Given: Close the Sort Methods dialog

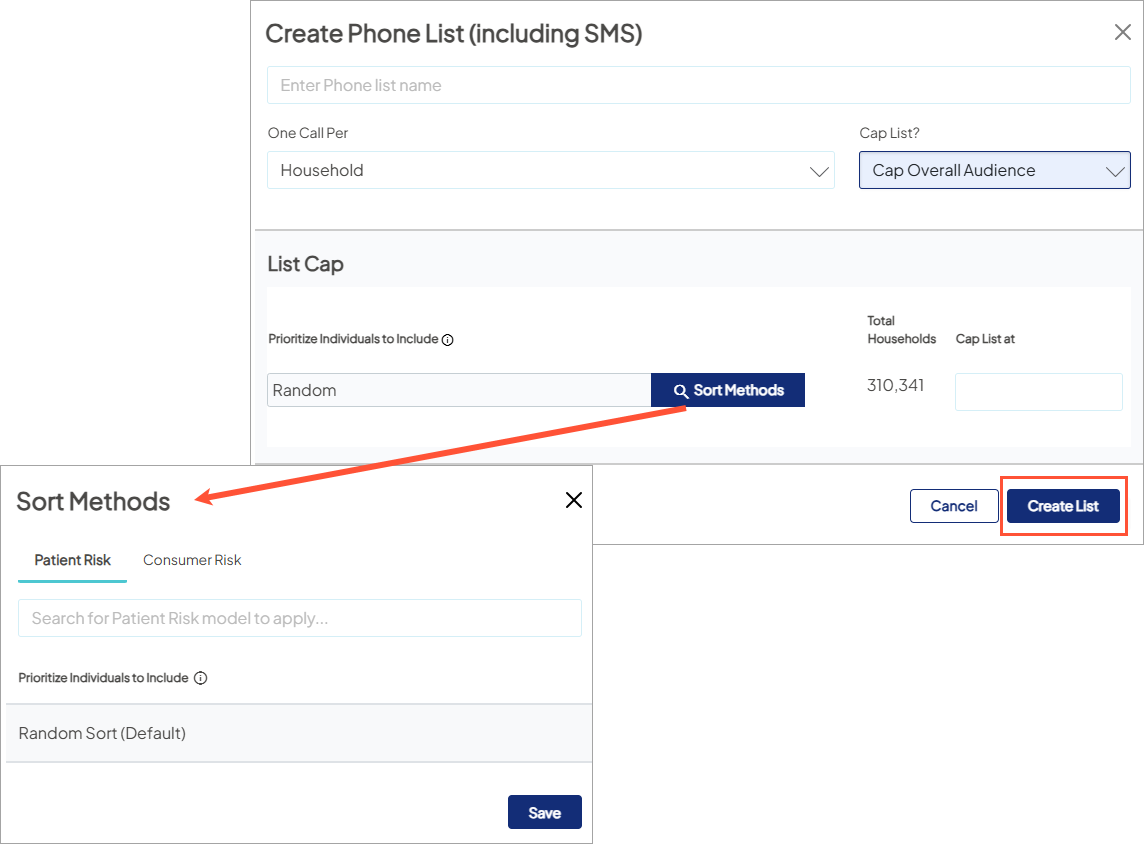Looking at the screenshot, I should pyautogui.click(x=573, y=500).
